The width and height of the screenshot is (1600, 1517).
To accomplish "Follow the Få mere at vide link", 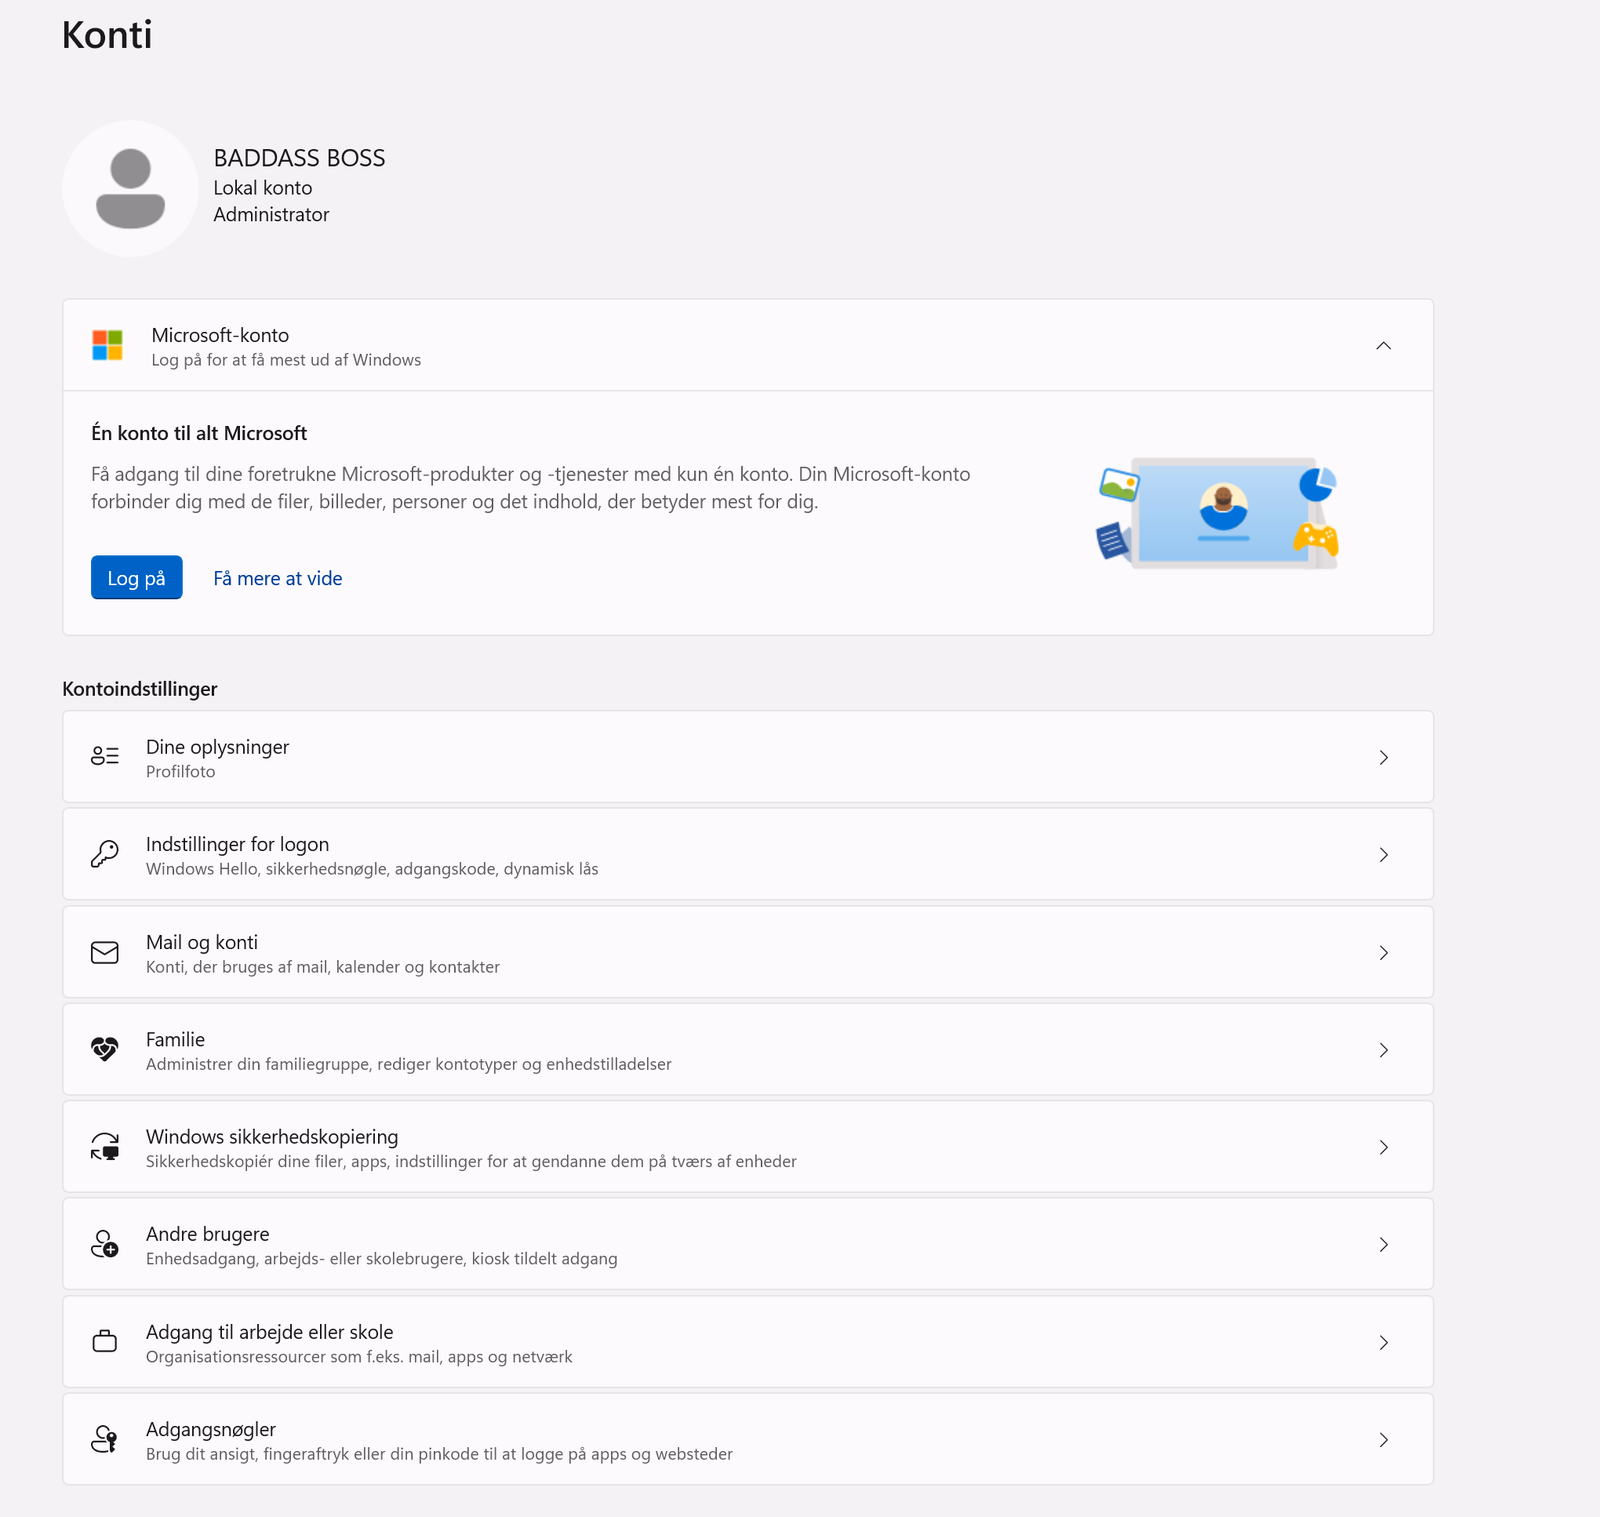I will pyautogui.click(x=278, y=578).
